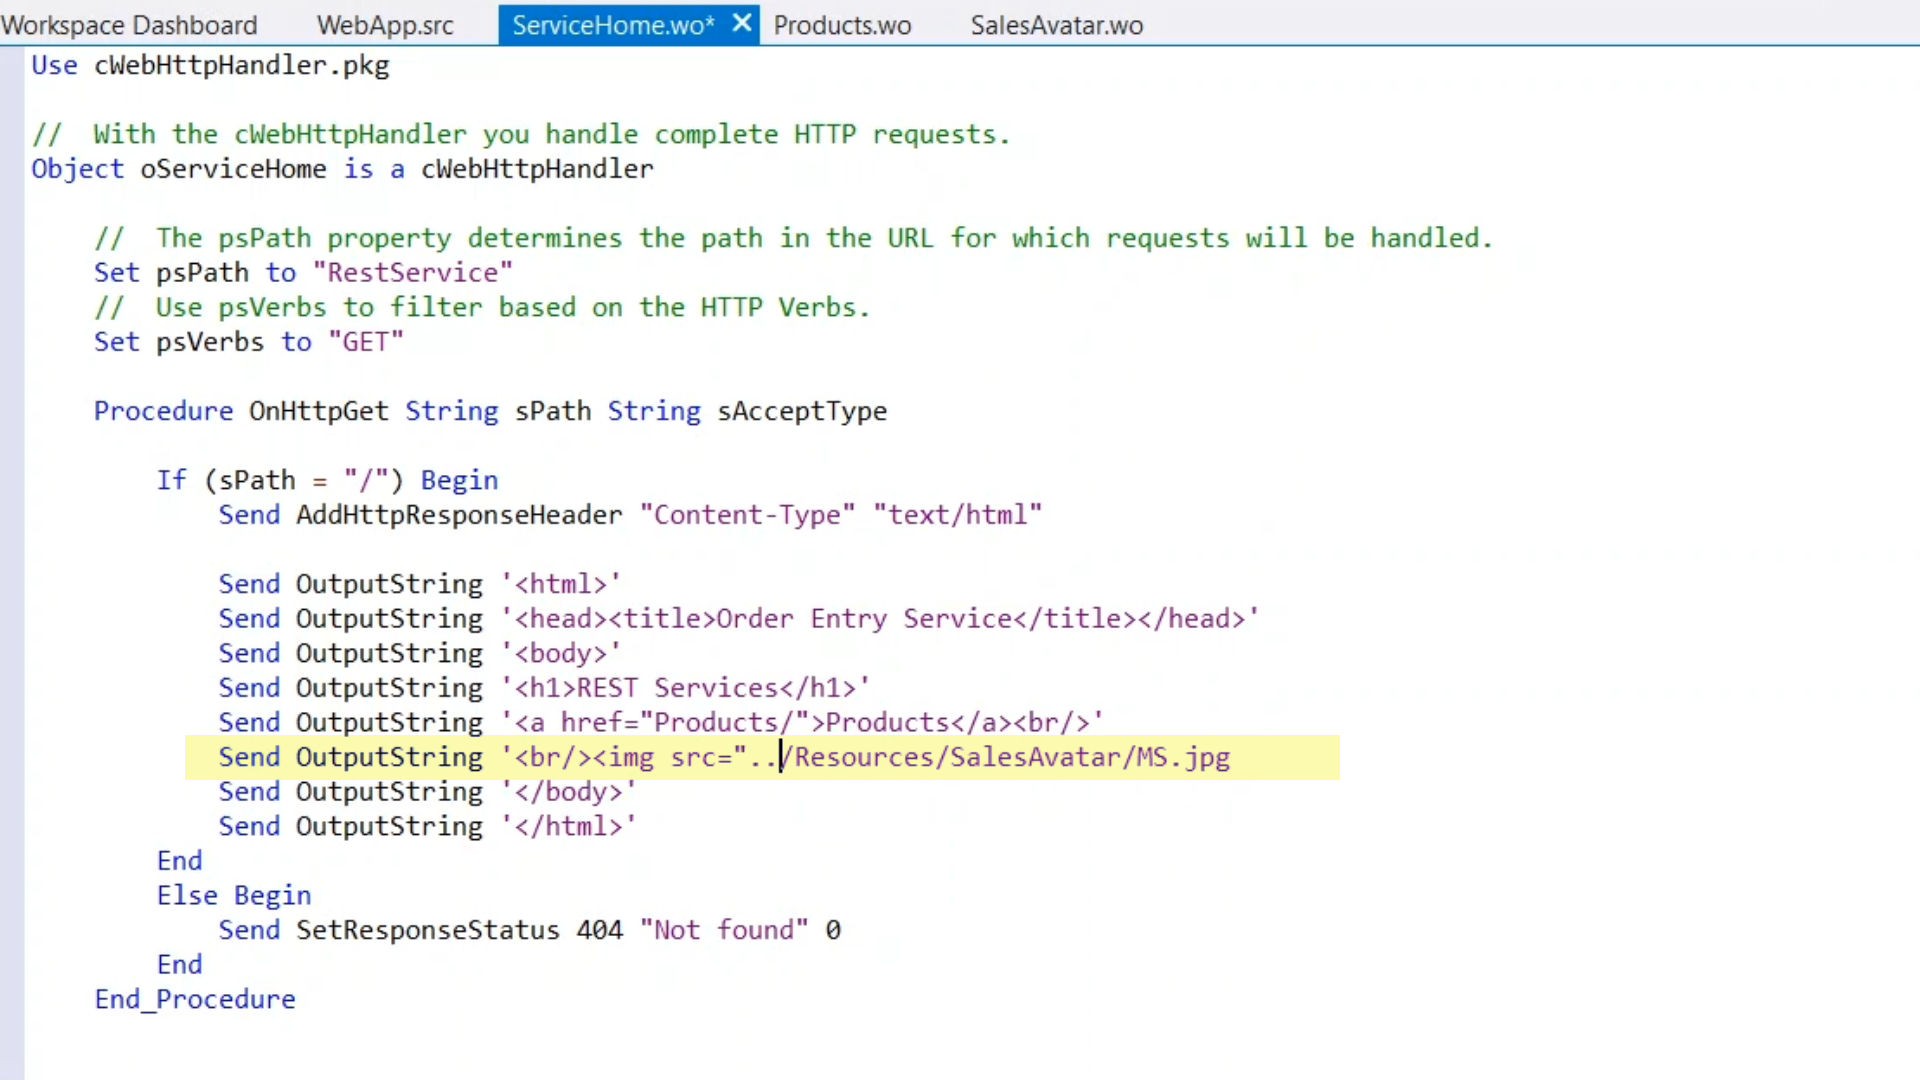Click the End_Procedure keyword
The image size is (1920, 1080).
[195, 999]
